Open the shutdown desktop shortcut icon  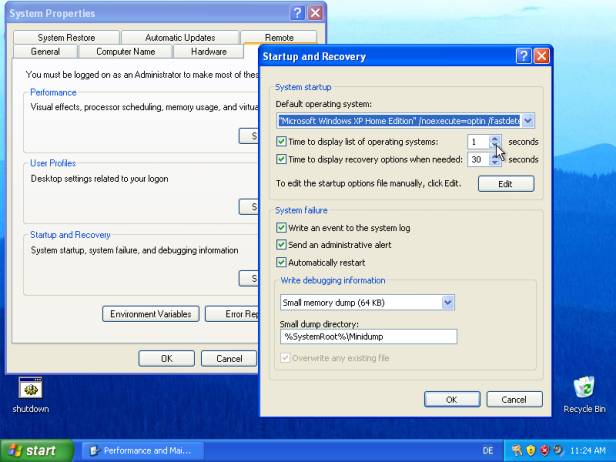(30, 389)
